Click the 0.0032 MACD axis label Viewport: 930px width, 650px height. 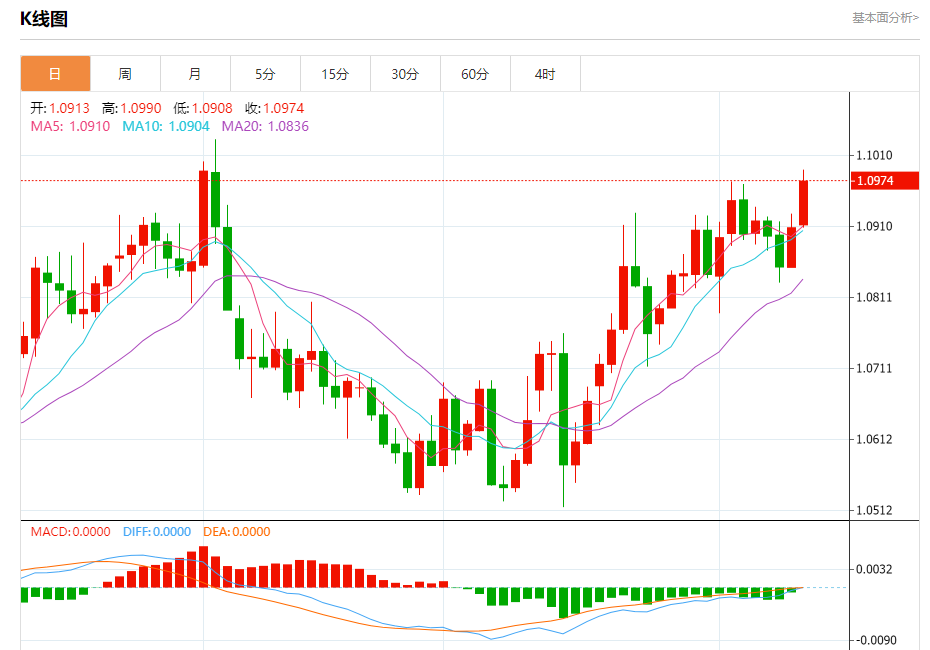[x=874, y=569]
